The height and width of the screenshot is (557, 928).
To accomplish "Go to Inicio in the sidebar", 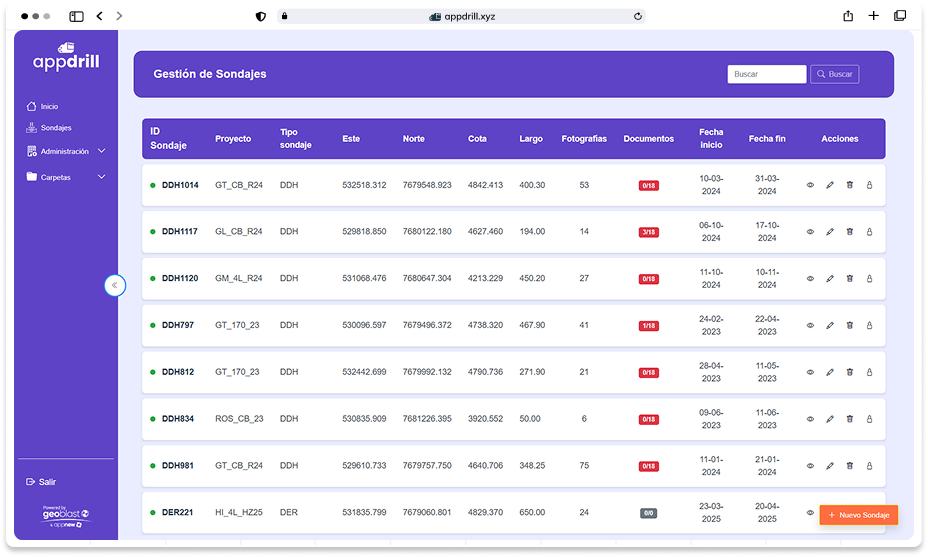I will click(x=49, y=106).
